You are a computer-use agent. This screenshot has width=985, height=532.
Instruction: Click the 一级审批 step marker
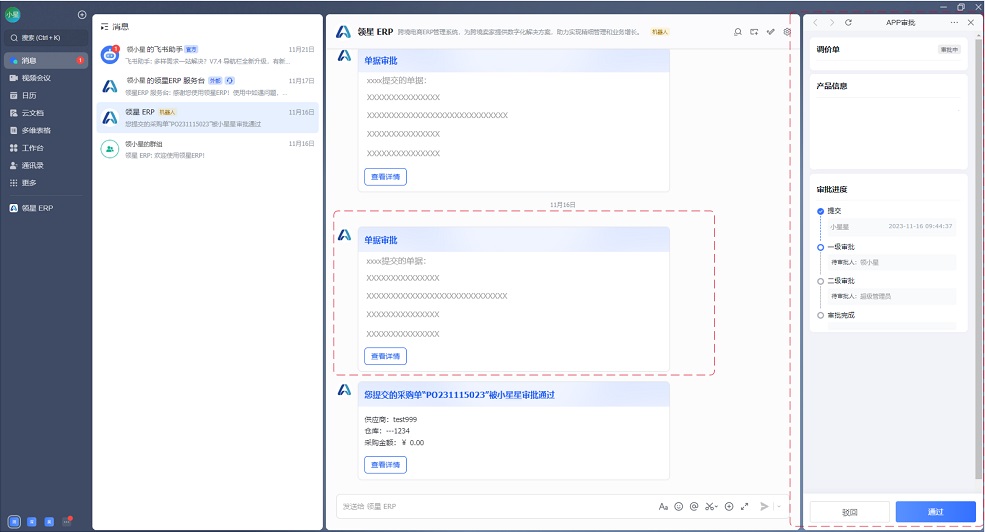[x=820, y=247]
